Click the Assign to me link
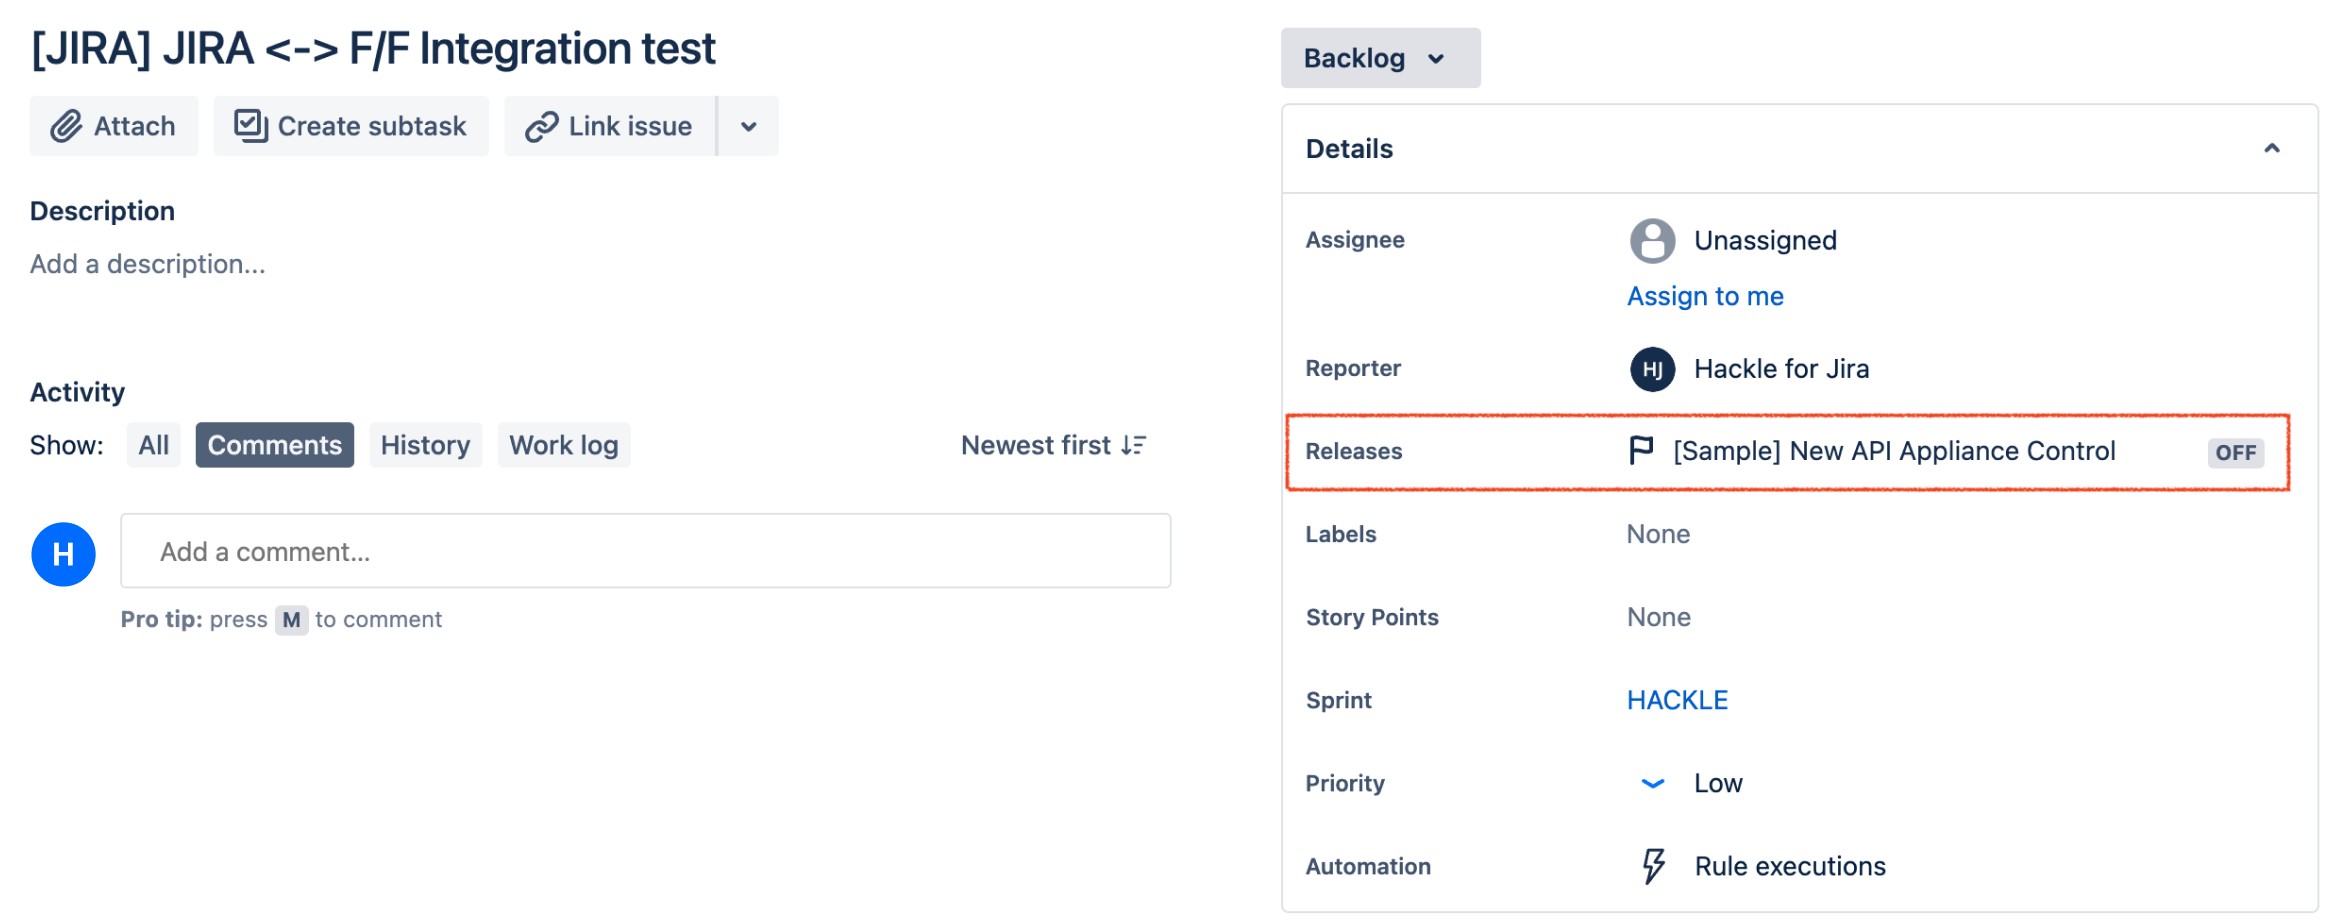 click(1705, 296)
